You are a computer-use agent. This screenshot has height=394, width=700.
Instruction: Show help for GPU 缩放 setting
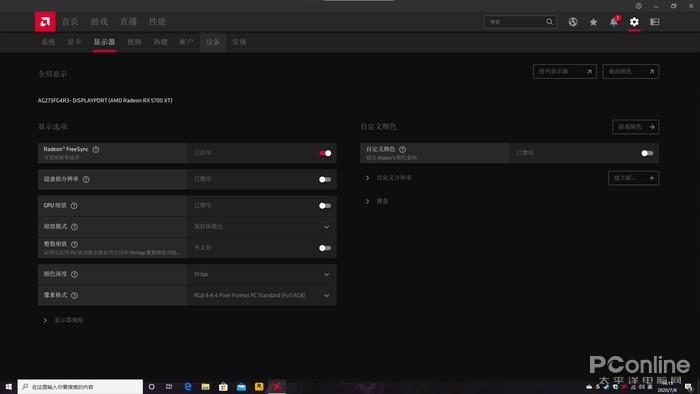[74, 206]
